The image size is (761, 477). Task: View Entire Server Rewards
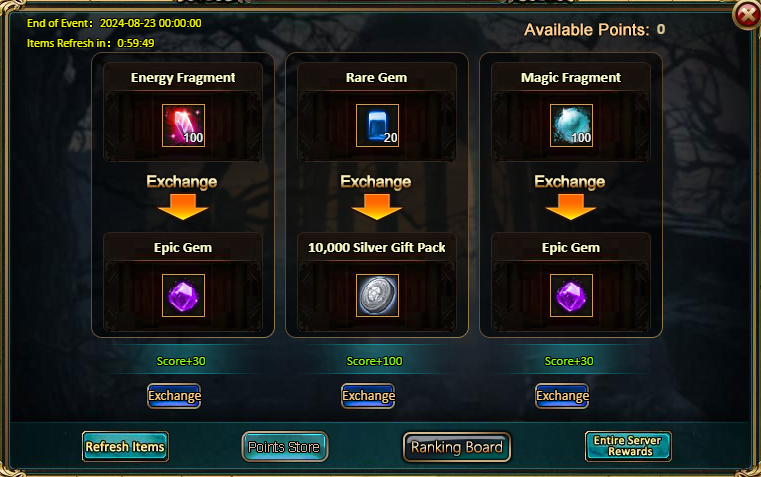628,446
